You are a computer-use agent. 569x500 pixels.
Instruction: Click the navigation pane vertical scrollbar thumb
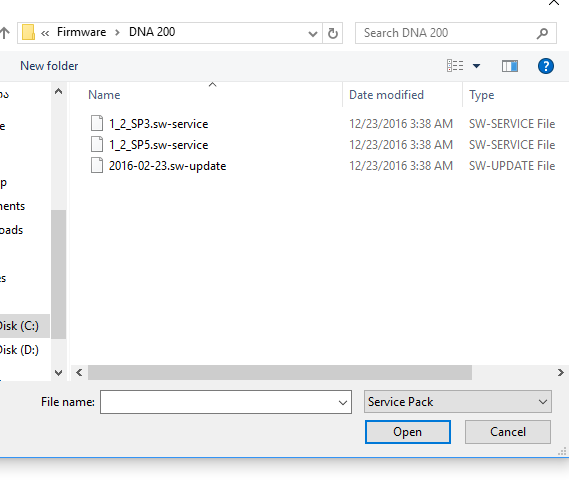pyautogui.click(x=58, y=274)
